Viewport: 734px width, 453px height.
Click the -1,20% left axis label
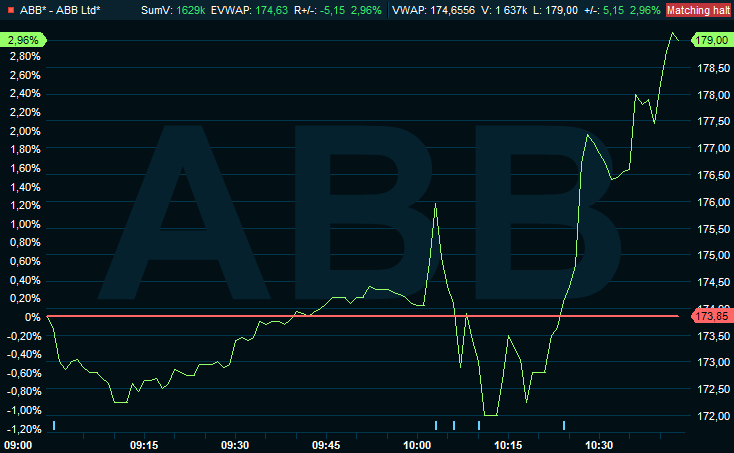click(x=23, y=429)
